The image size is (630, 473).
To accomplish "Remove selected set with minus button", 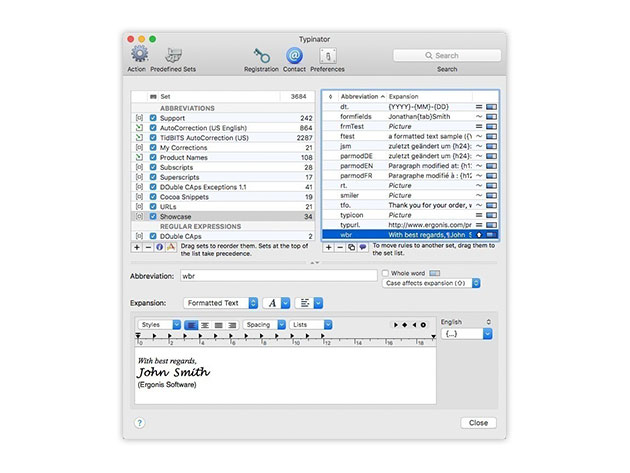I will 148,247.
